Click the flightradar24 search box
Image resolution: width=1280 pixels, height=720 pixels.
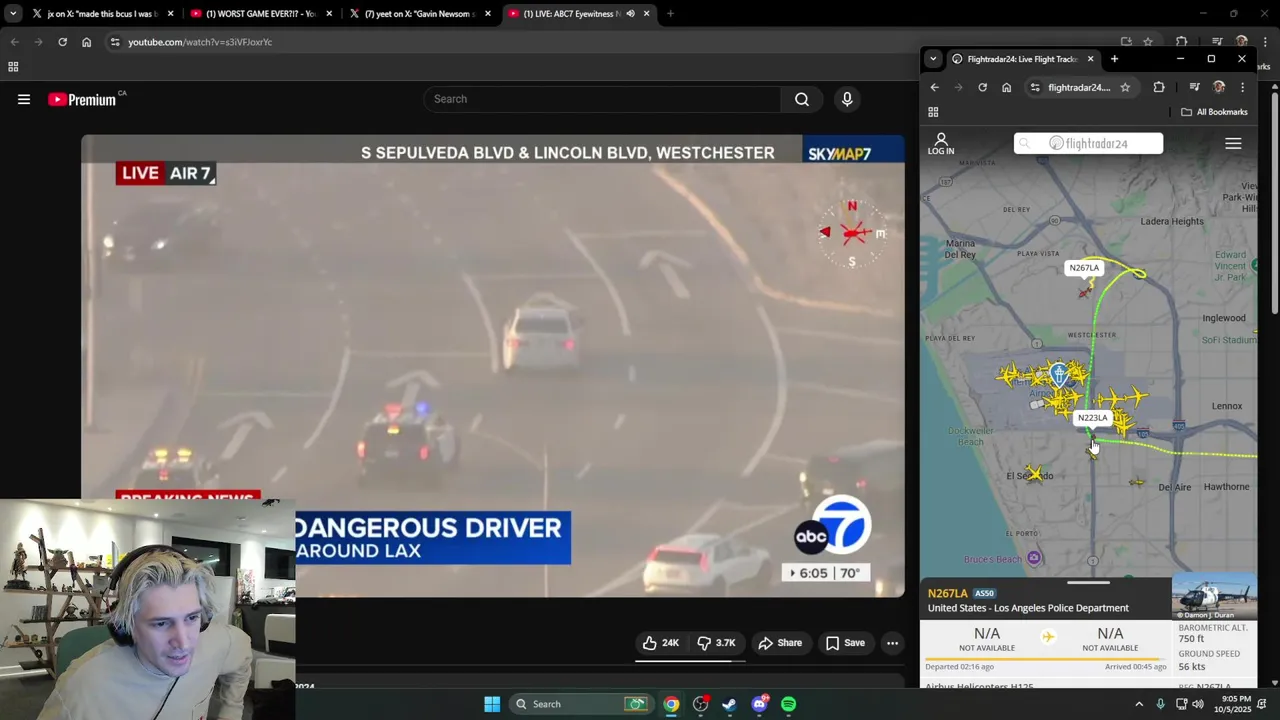pos(1088,143)
